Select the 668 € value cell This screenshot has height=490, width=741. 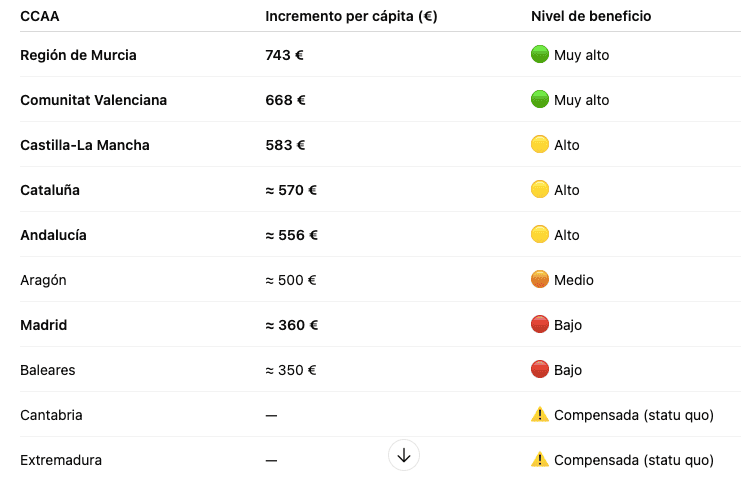point(285,100)
